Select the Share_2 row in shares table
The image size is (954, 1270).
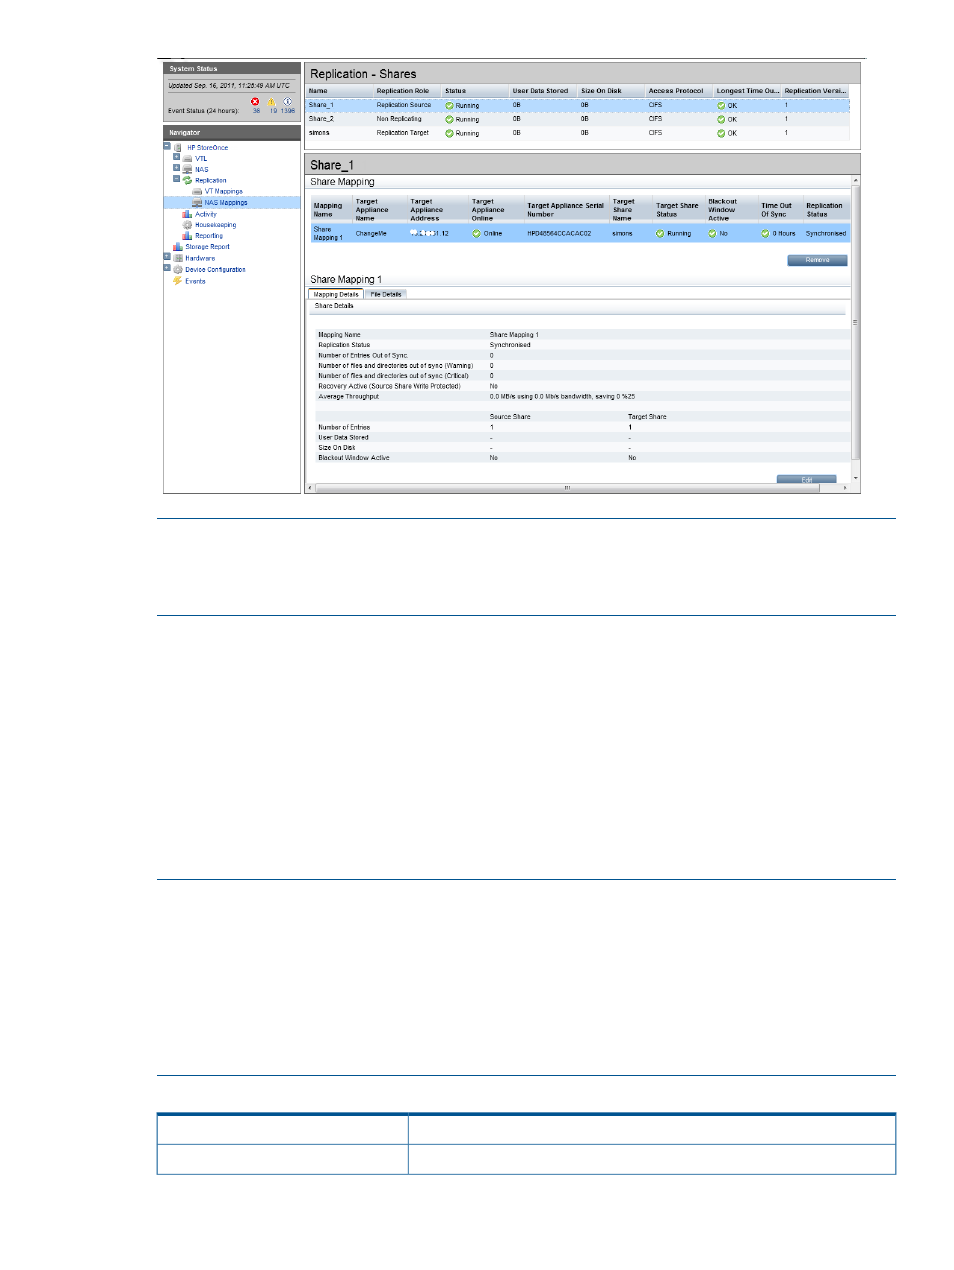click(578, 119)
